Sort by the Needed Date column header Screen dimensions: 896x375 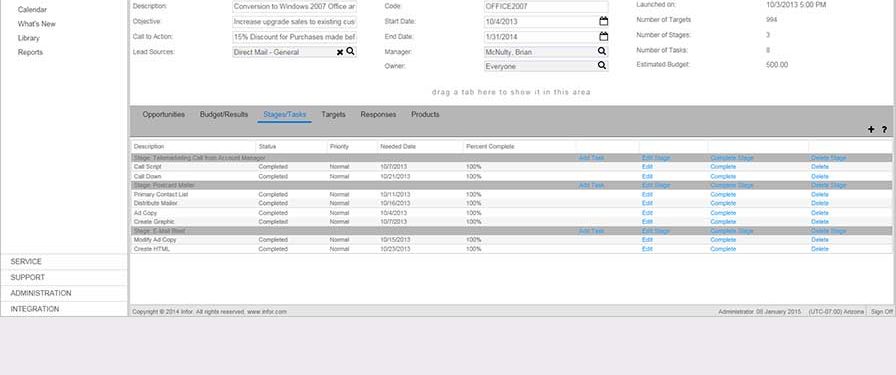click(x=398, y=147)
